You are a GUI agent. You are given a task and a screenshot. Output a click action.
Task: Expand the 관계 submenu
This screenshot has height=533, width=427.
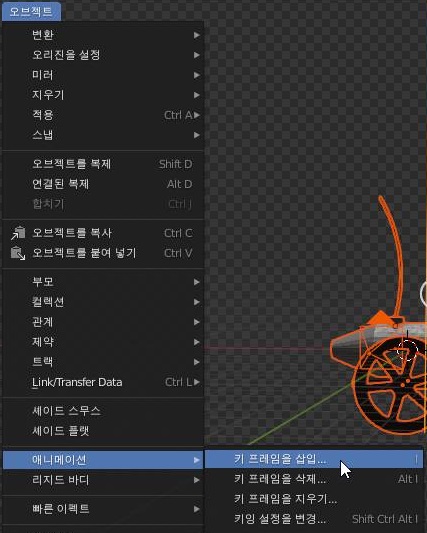pyautogui.click(x=103, y=322)
